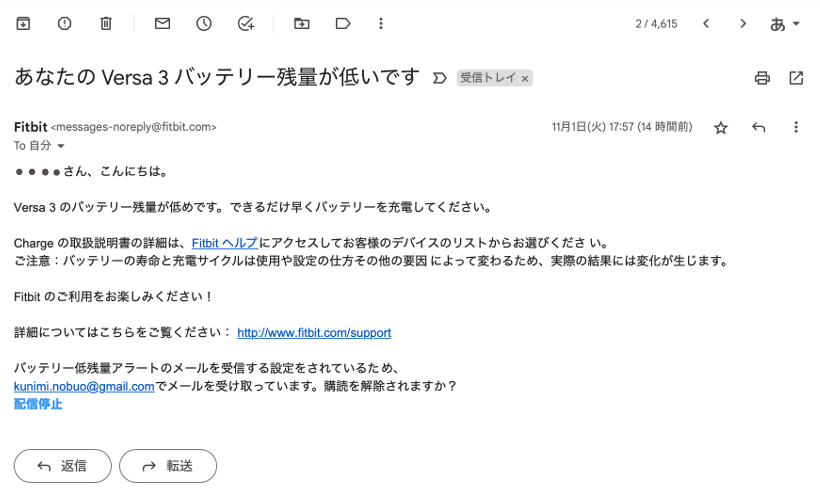The image size is (820, 499).
Task: Click the 配信停止 unsubscribe link
Action: (x=38, y=404)
